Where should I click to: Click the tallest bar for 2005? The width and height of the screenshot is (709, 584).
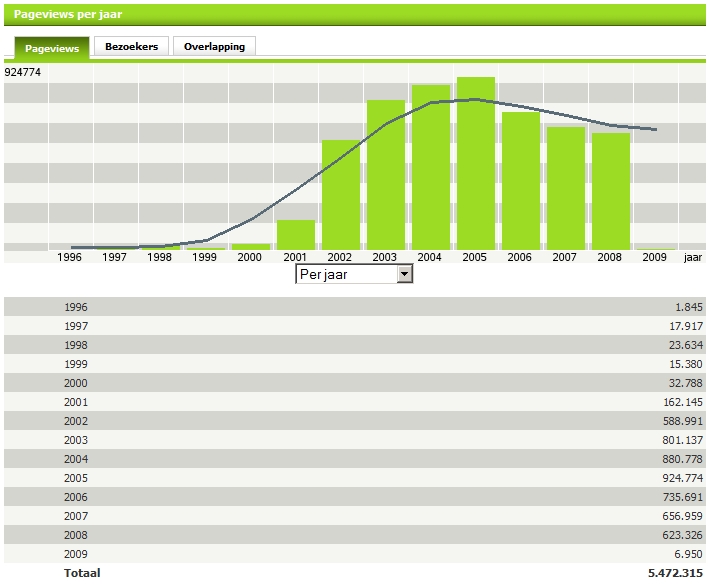click(476, 163)
